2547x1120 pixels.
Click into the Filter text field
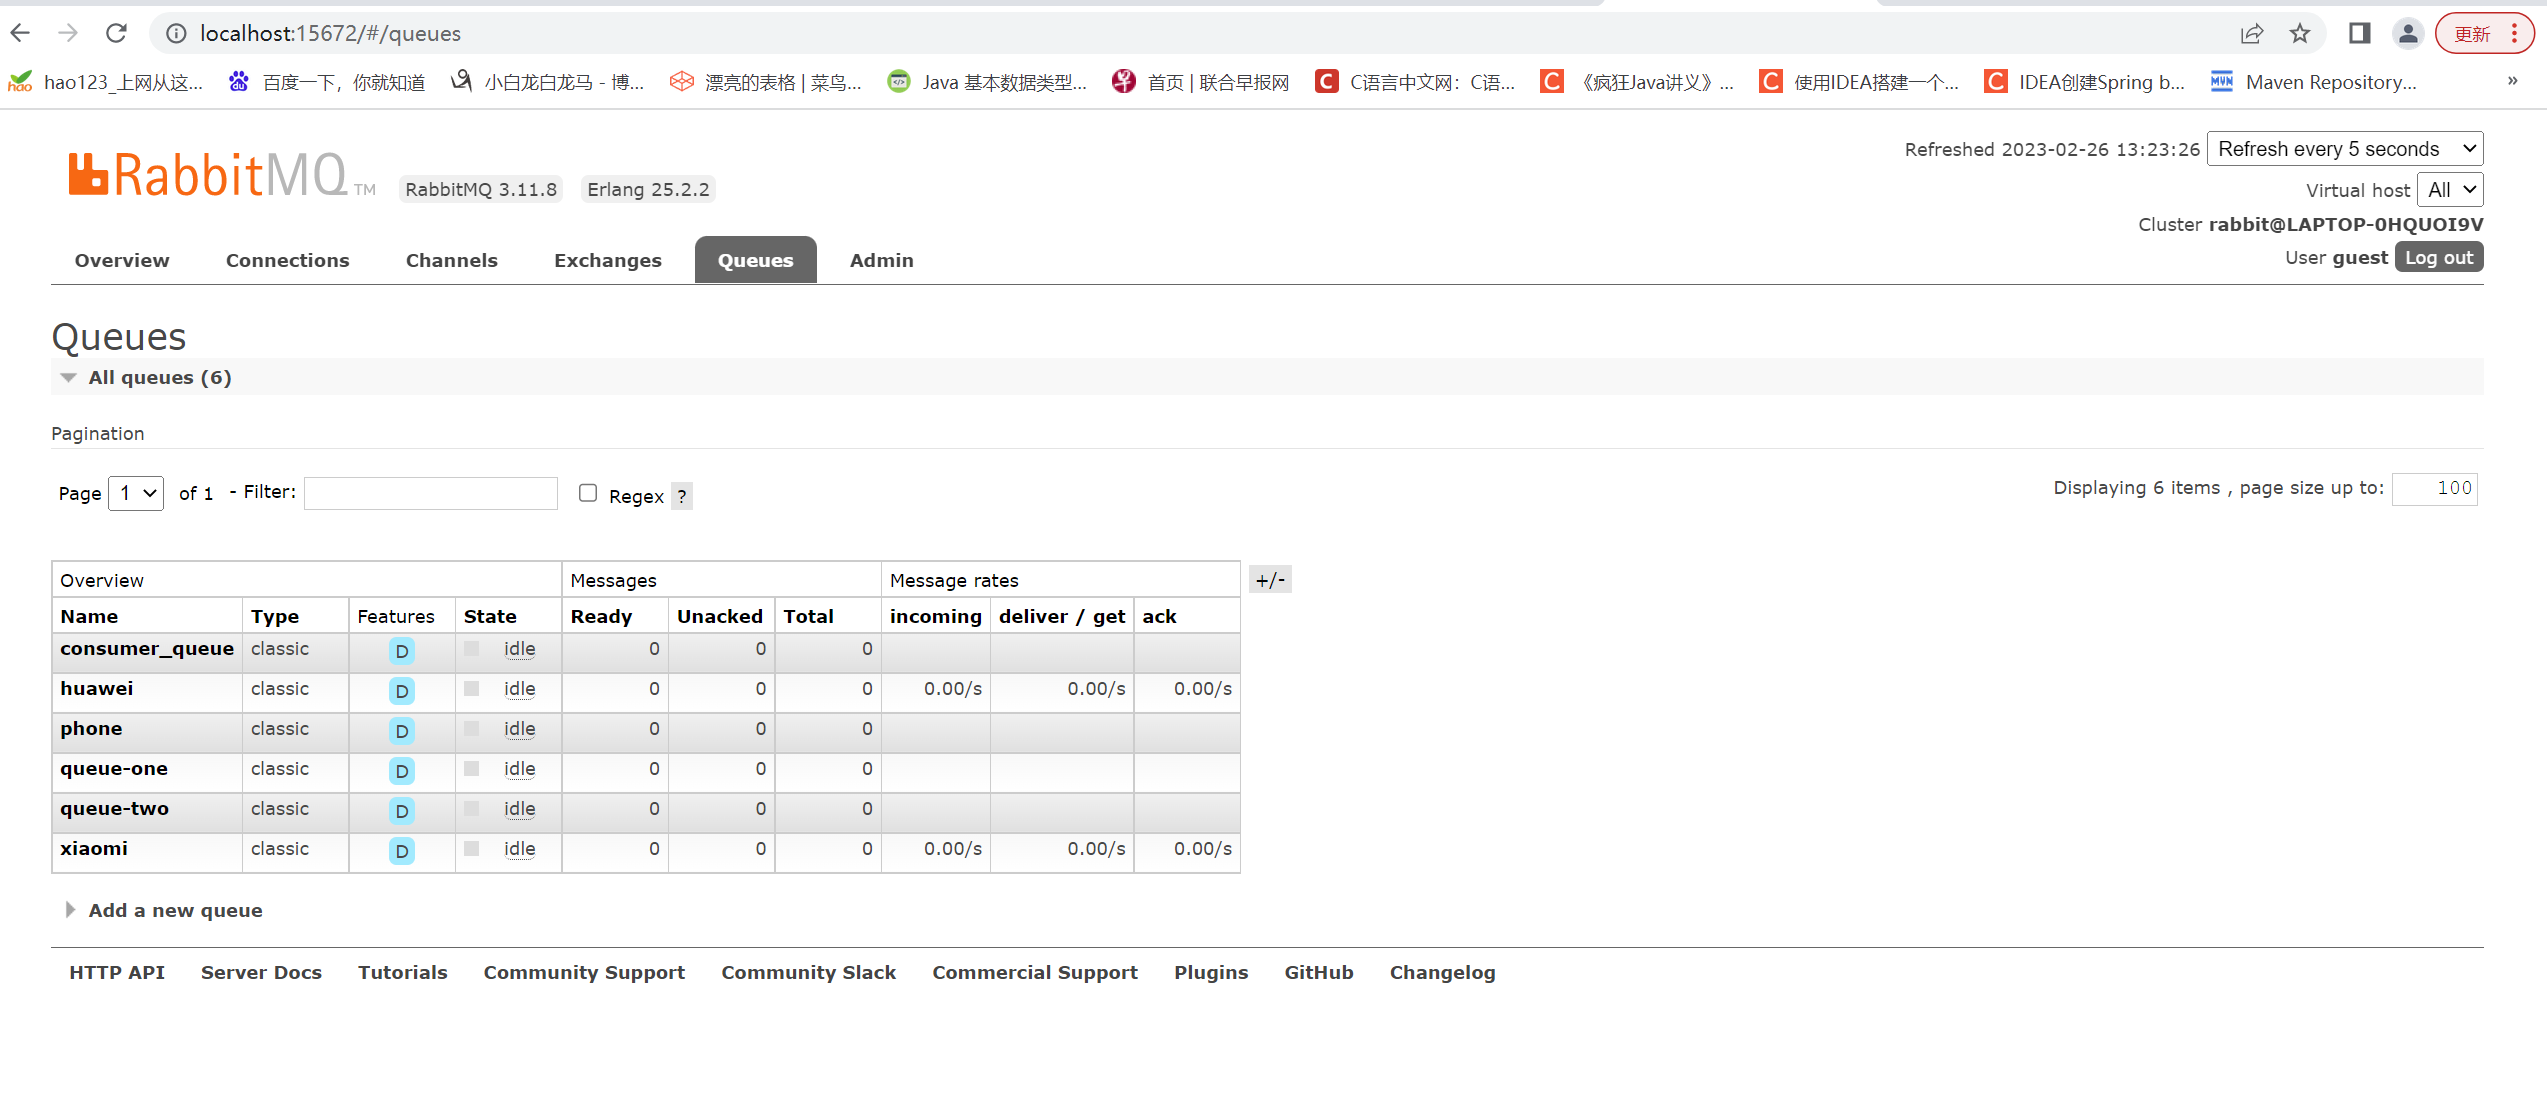click(x=430, y=493)
